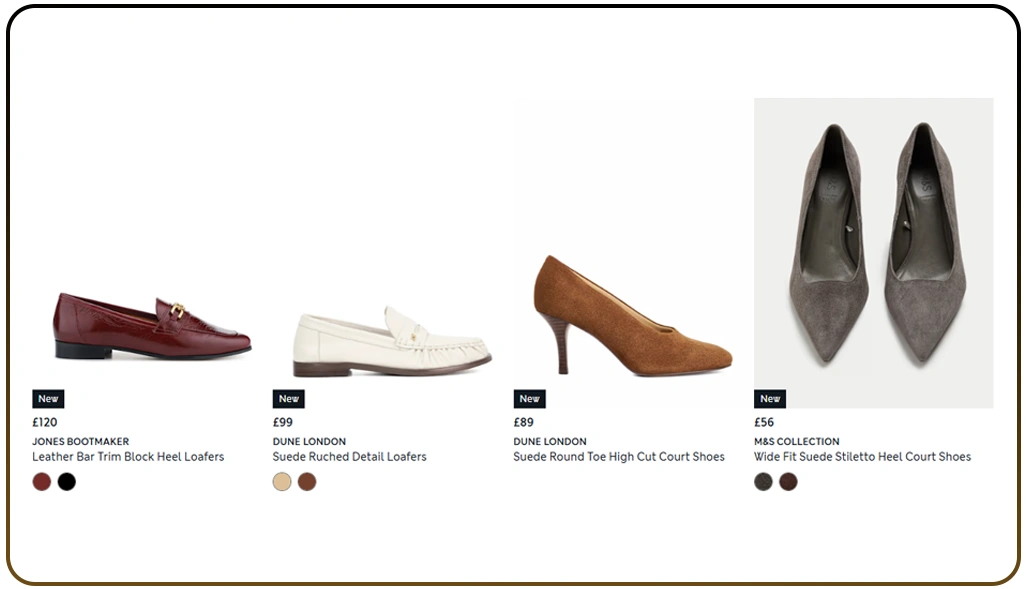Choose brown swatch under Suede Ruched Loafers
Image resolution: width=1026 pixels, height=589 pixels.
(307, 482)
